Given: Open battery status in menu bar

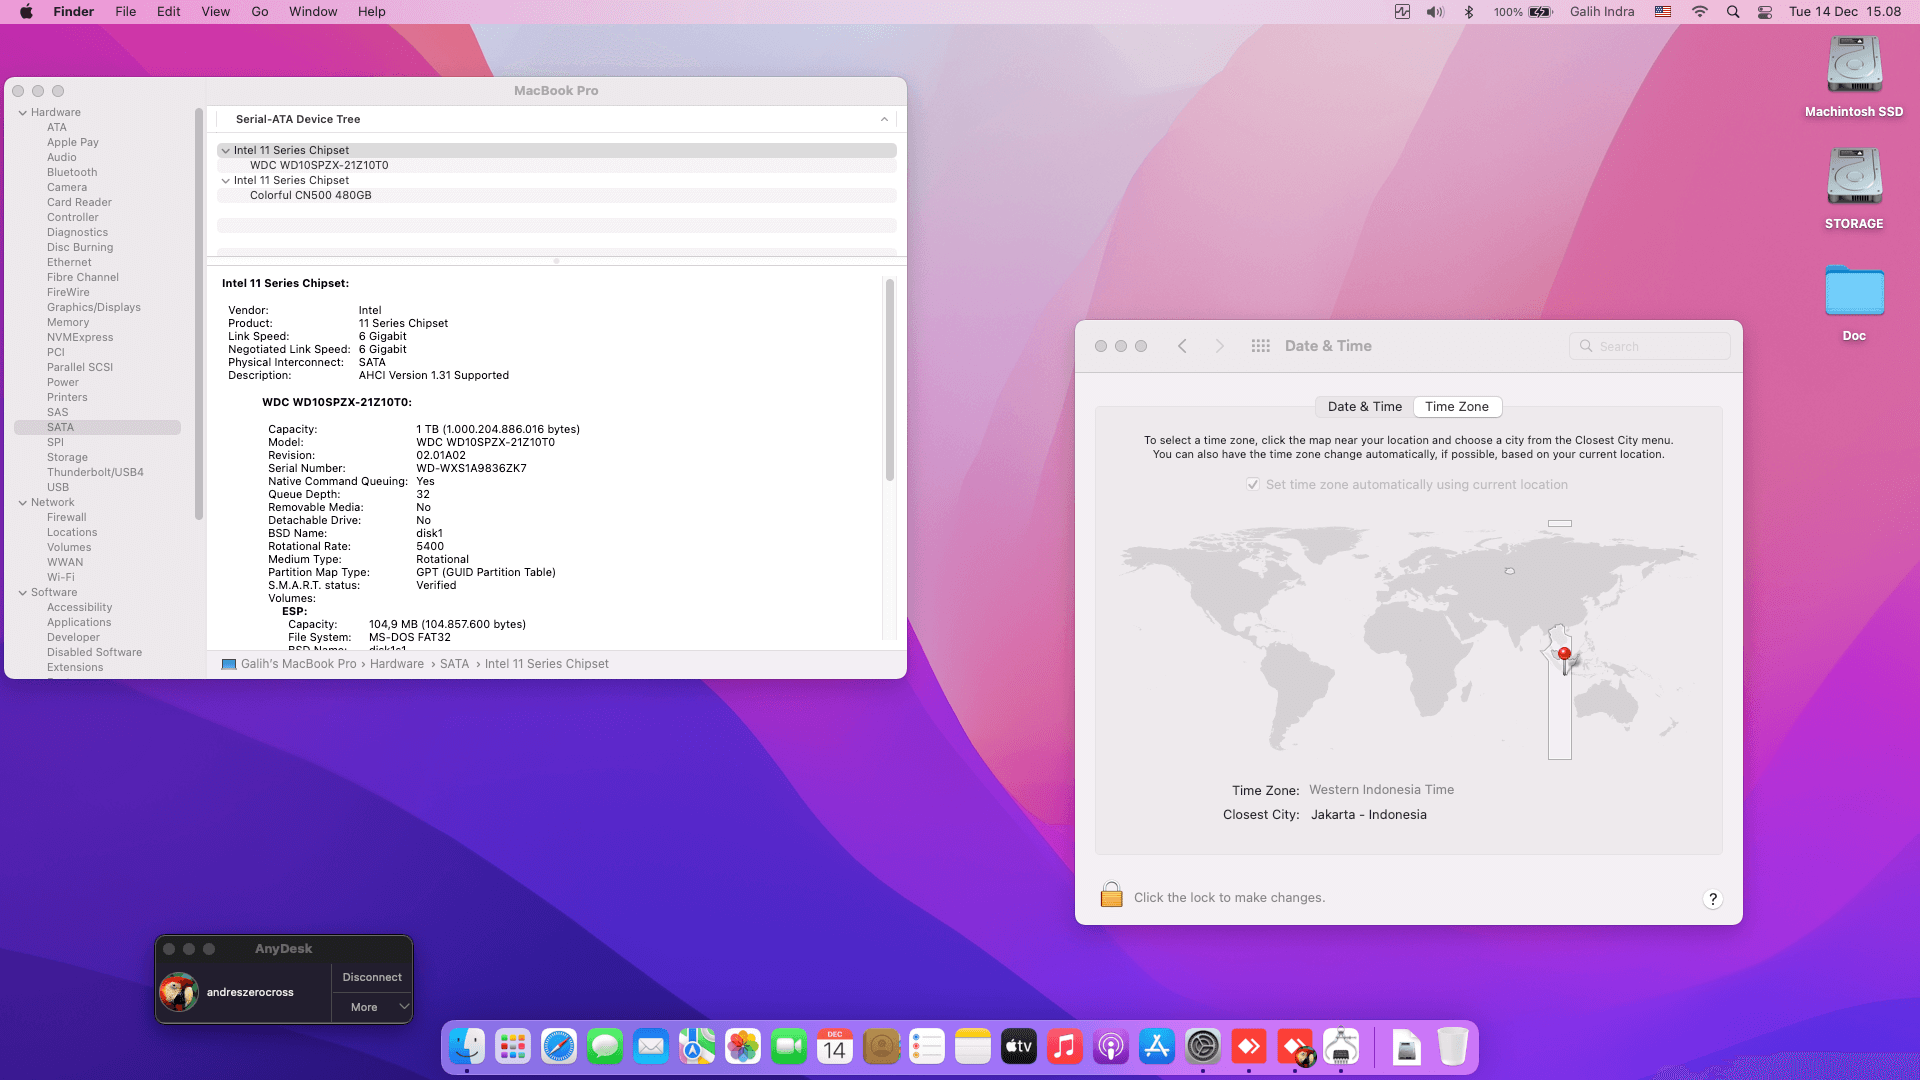Looking at the screenshot, I should [x=1524, y=12].
